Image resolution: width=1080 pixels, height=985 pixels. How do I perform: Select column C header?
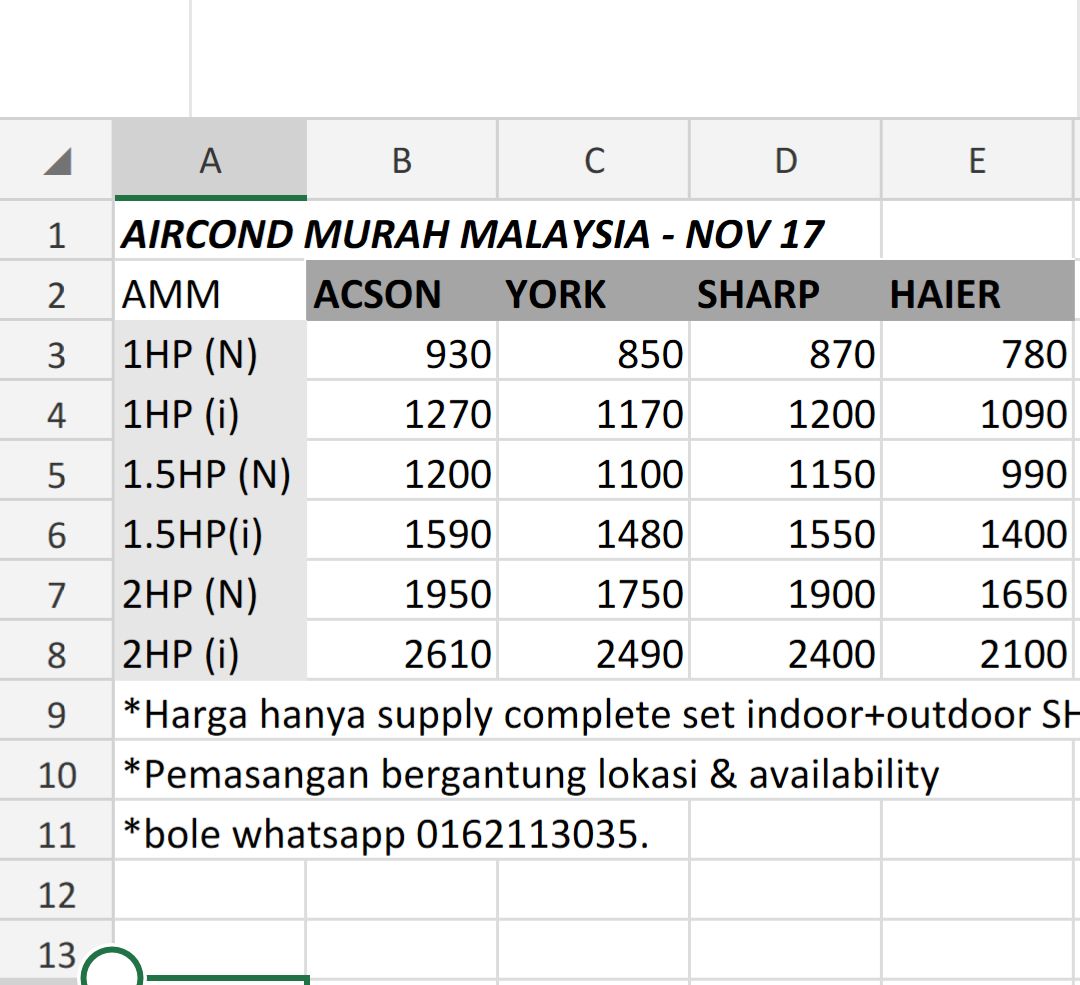(594, 160)
